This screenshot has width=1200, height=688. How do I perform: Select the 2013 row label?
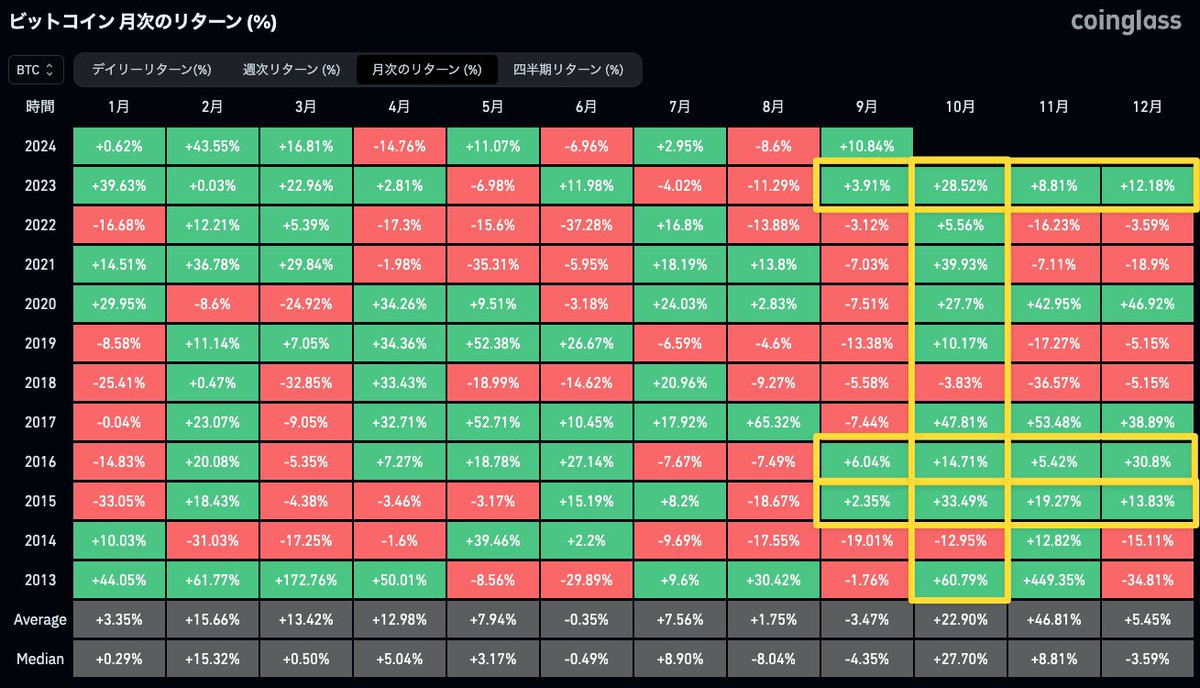point(40,579)
